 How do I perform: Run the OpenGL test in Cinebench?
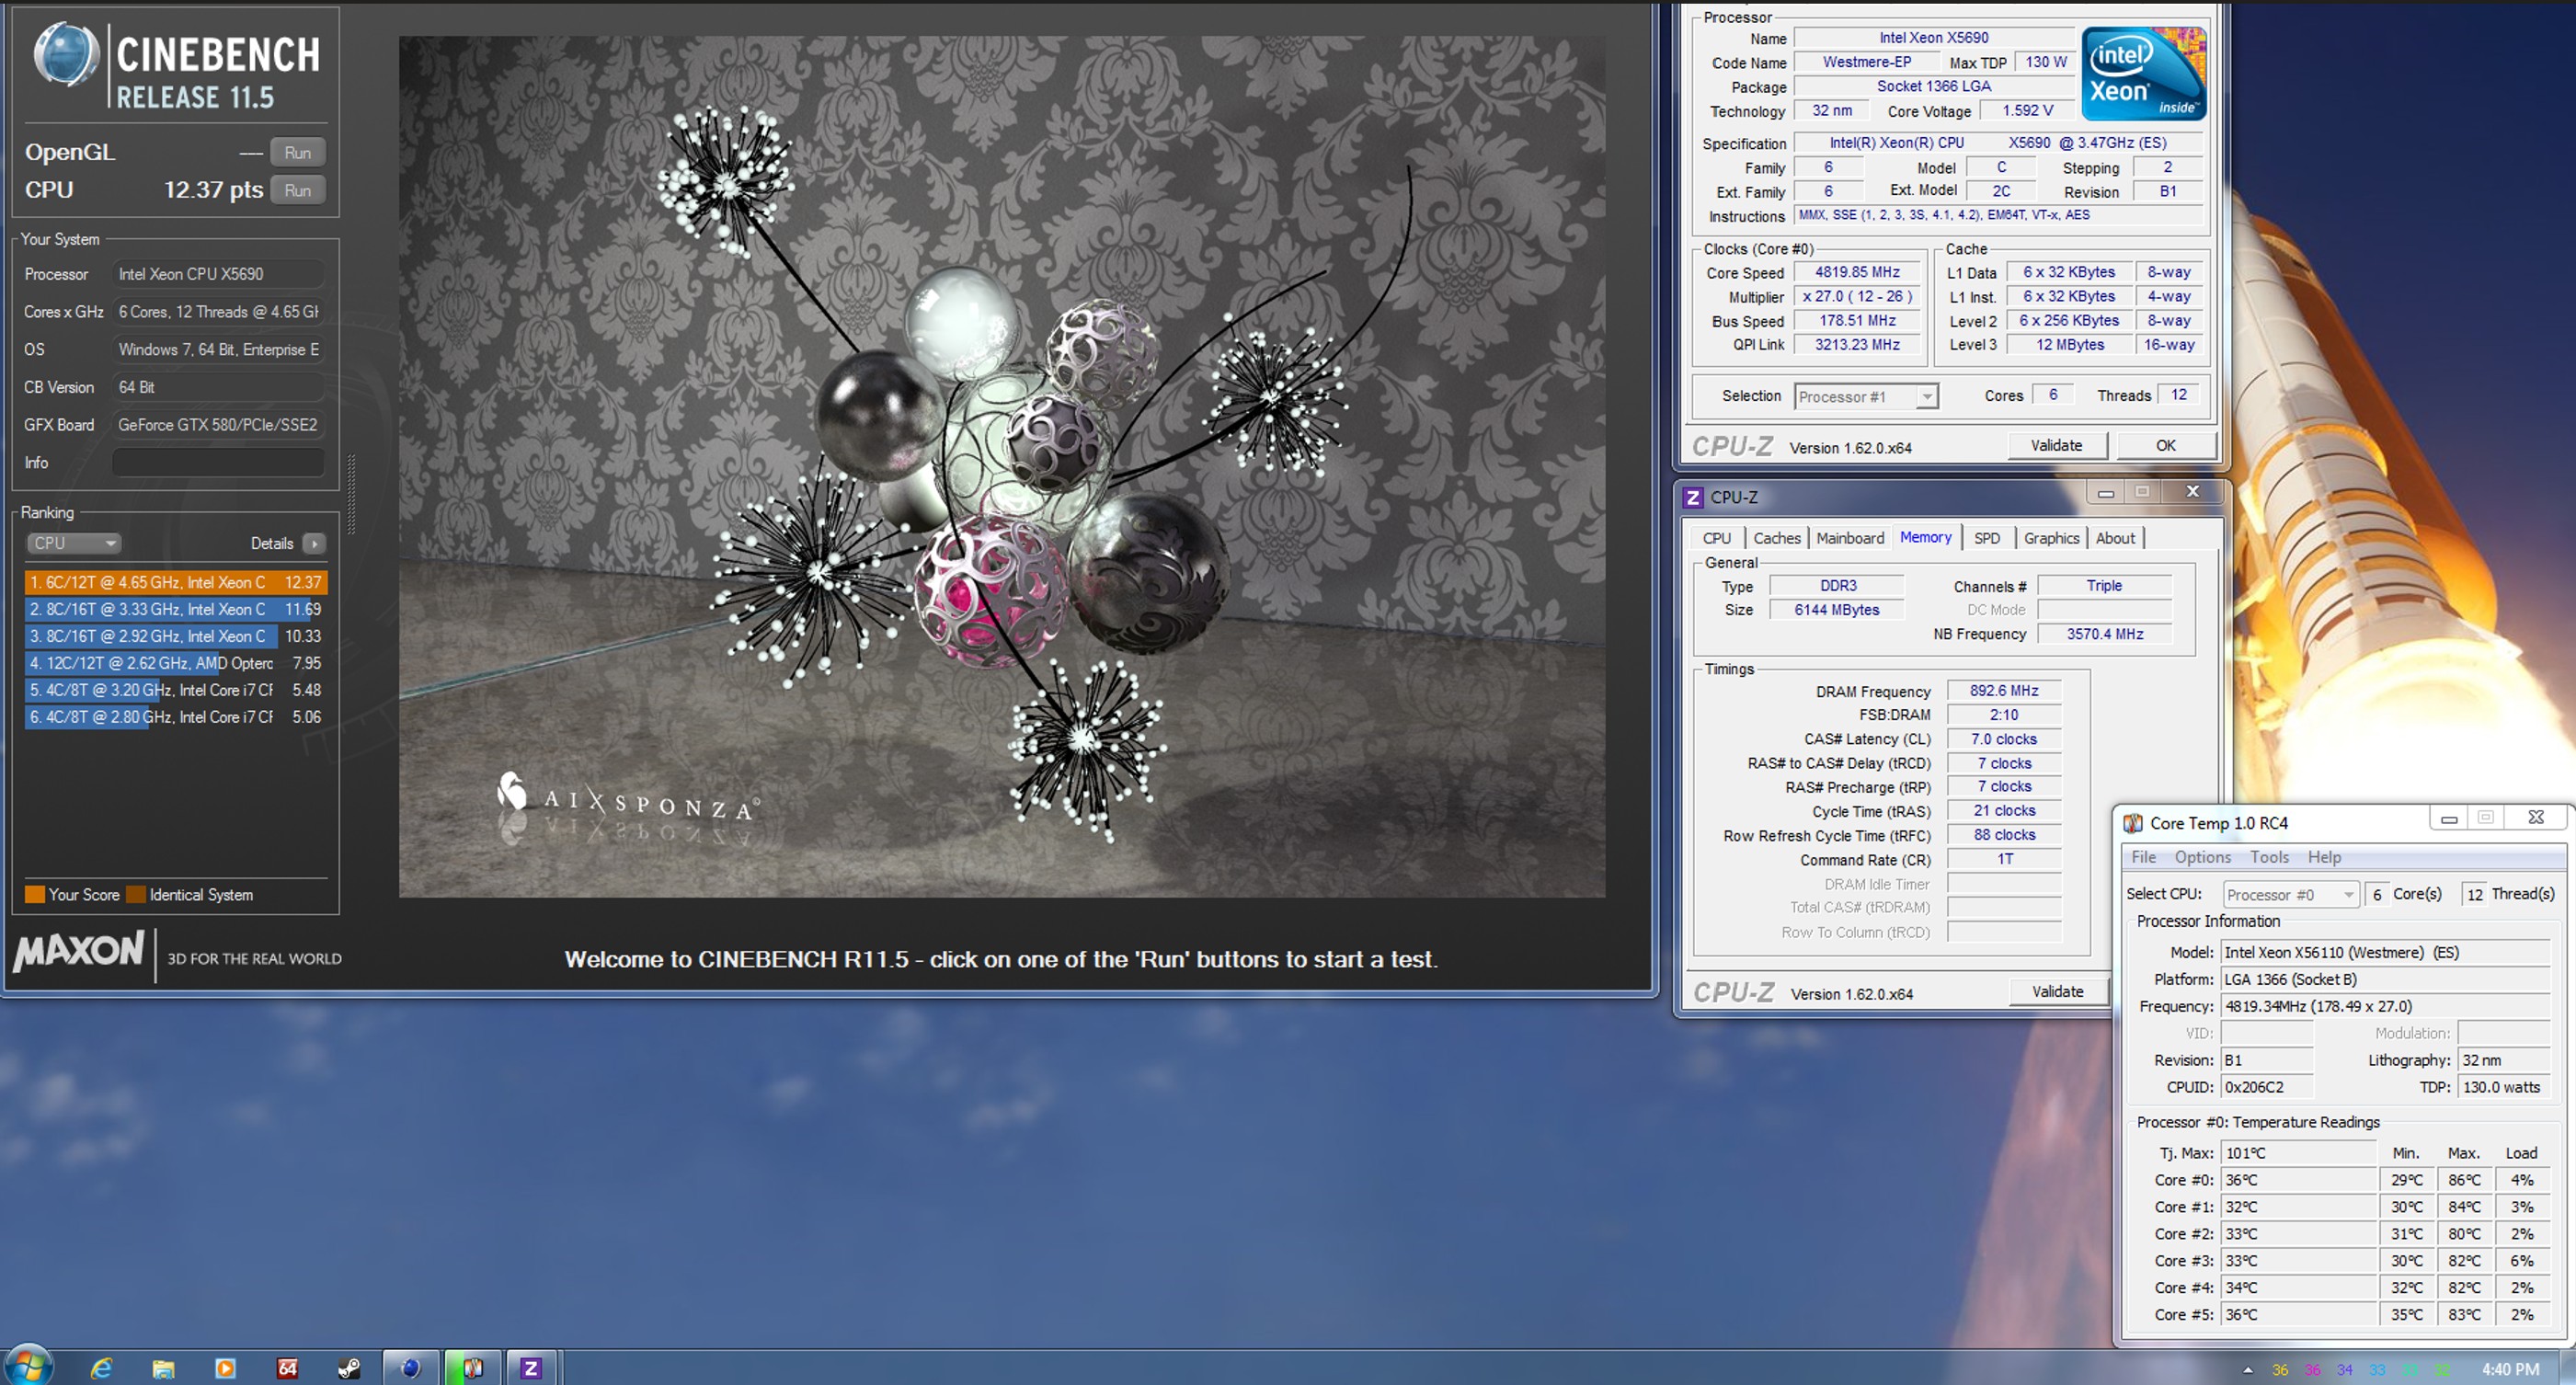tap(297, 152)
